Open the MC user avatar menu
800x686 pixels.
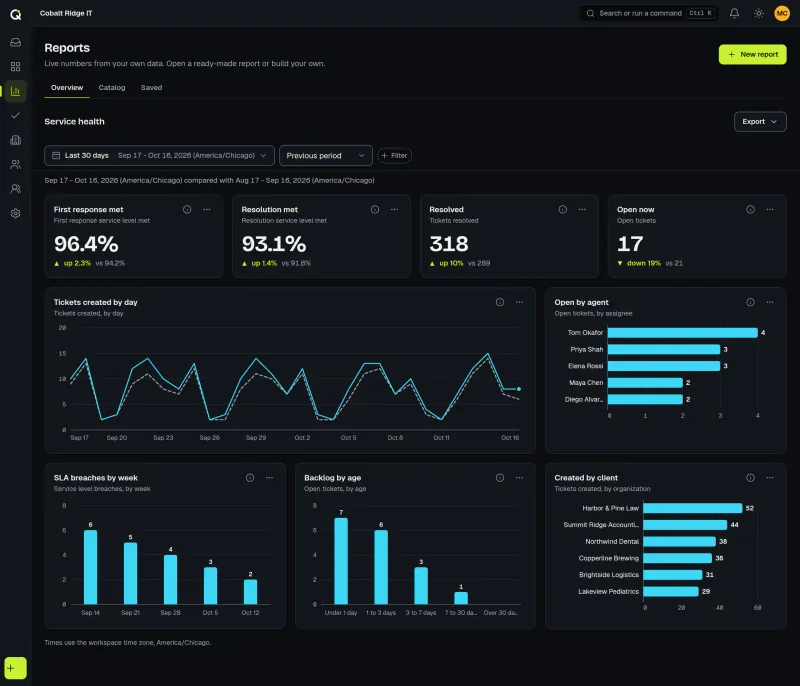[x=782, y=13]
